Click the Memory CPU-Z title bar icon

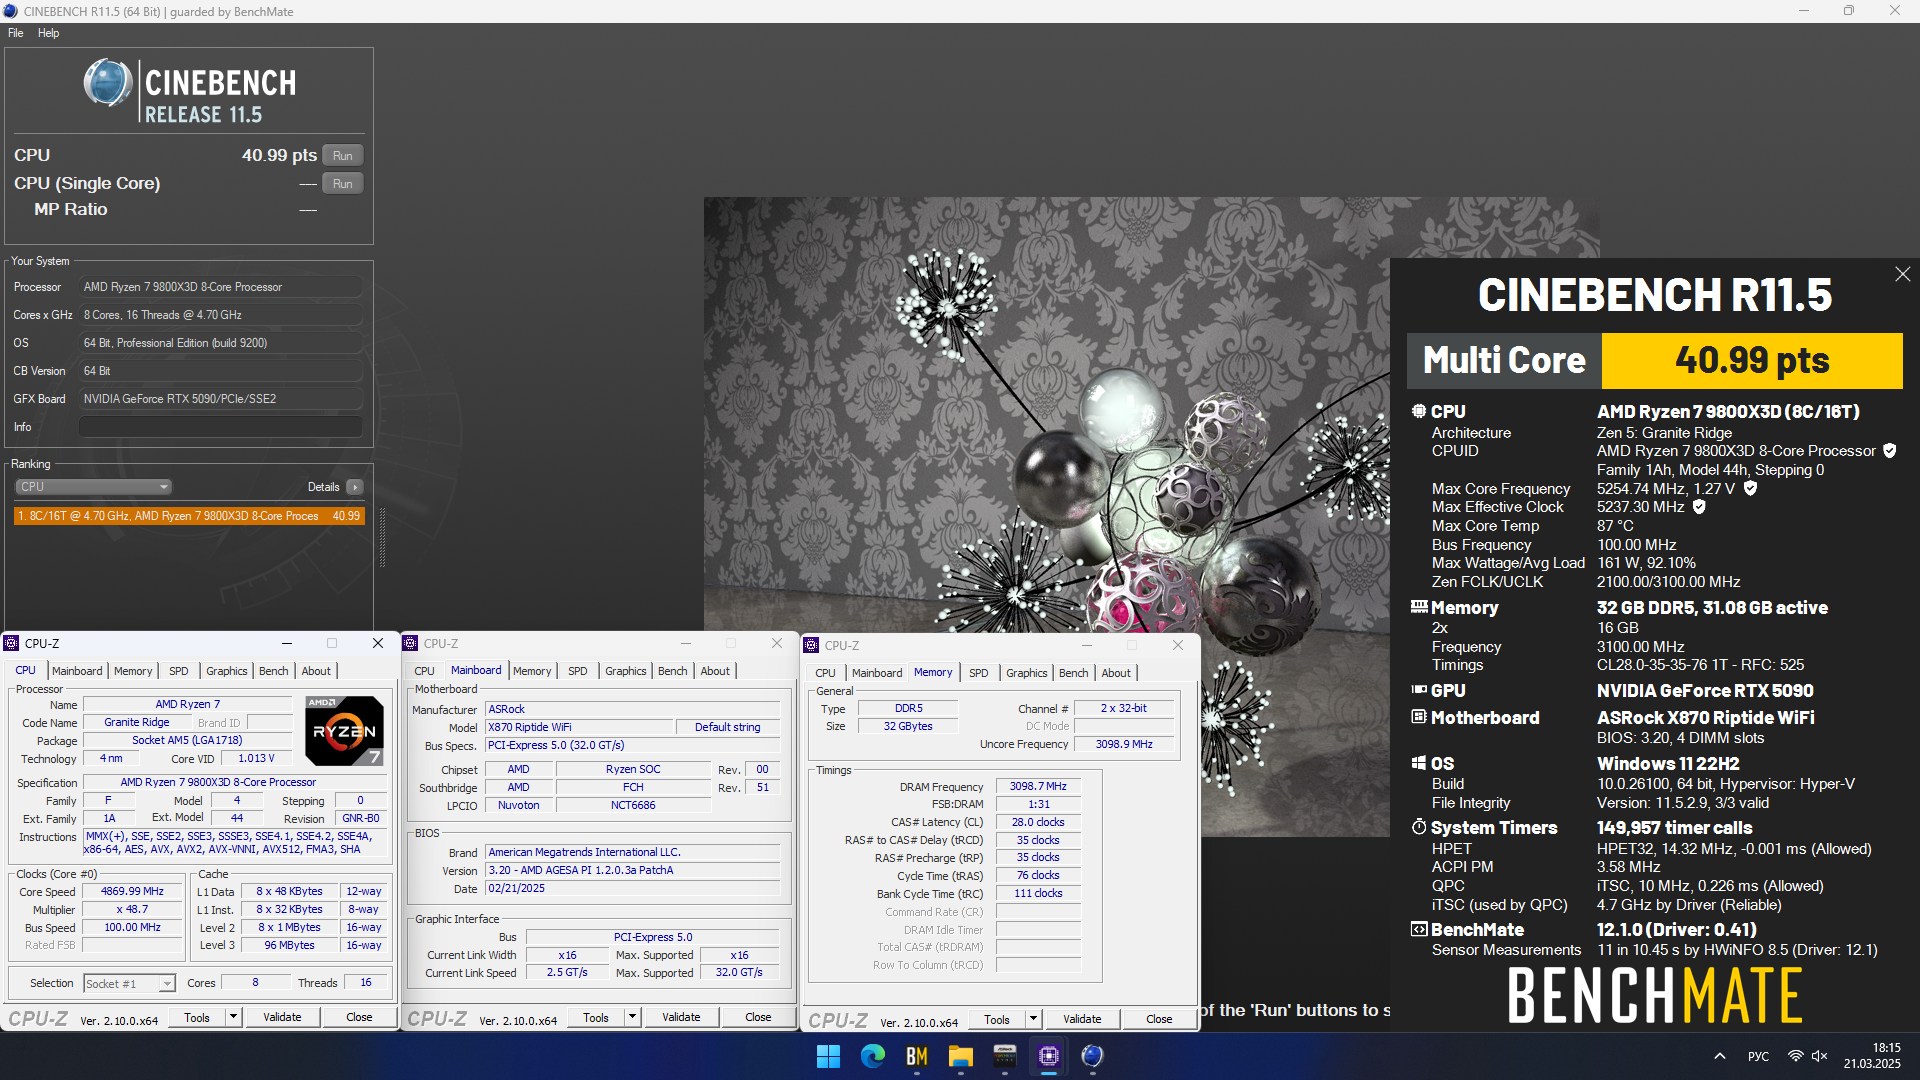point(811,645)
